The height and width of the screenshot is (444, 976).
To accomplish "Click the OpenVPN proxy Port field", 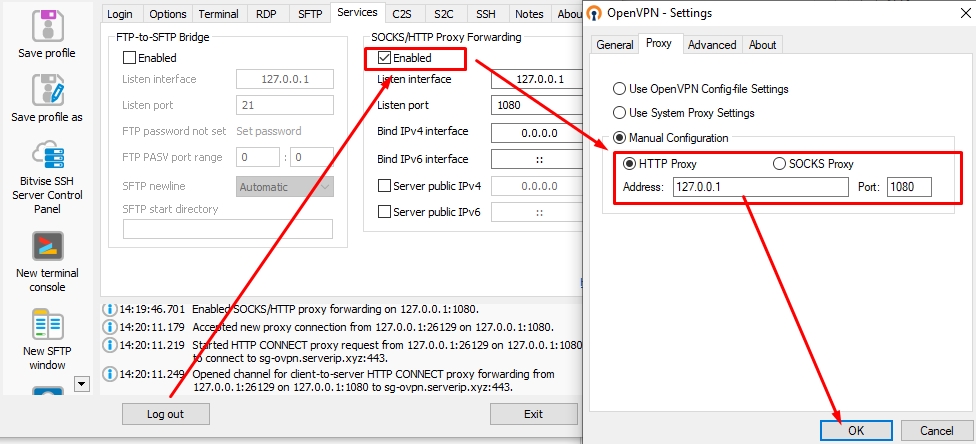I will tap(910, 187).
